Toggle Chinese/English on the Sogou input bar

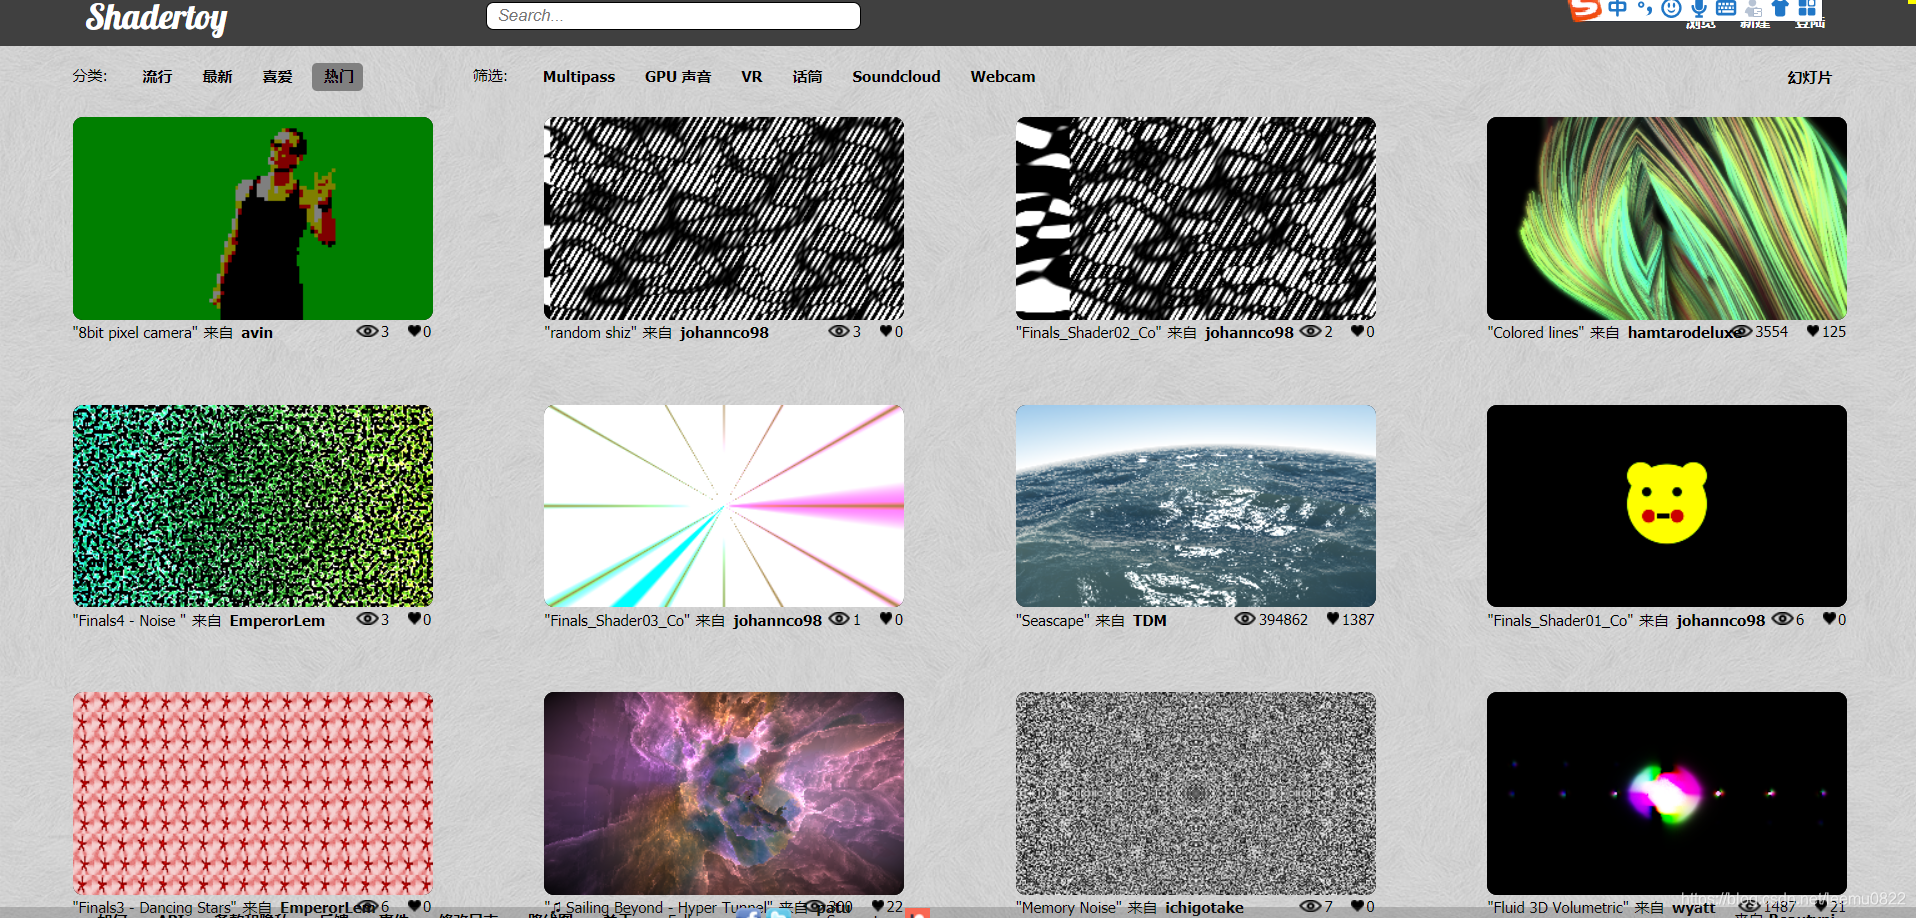click(1619, 8)
